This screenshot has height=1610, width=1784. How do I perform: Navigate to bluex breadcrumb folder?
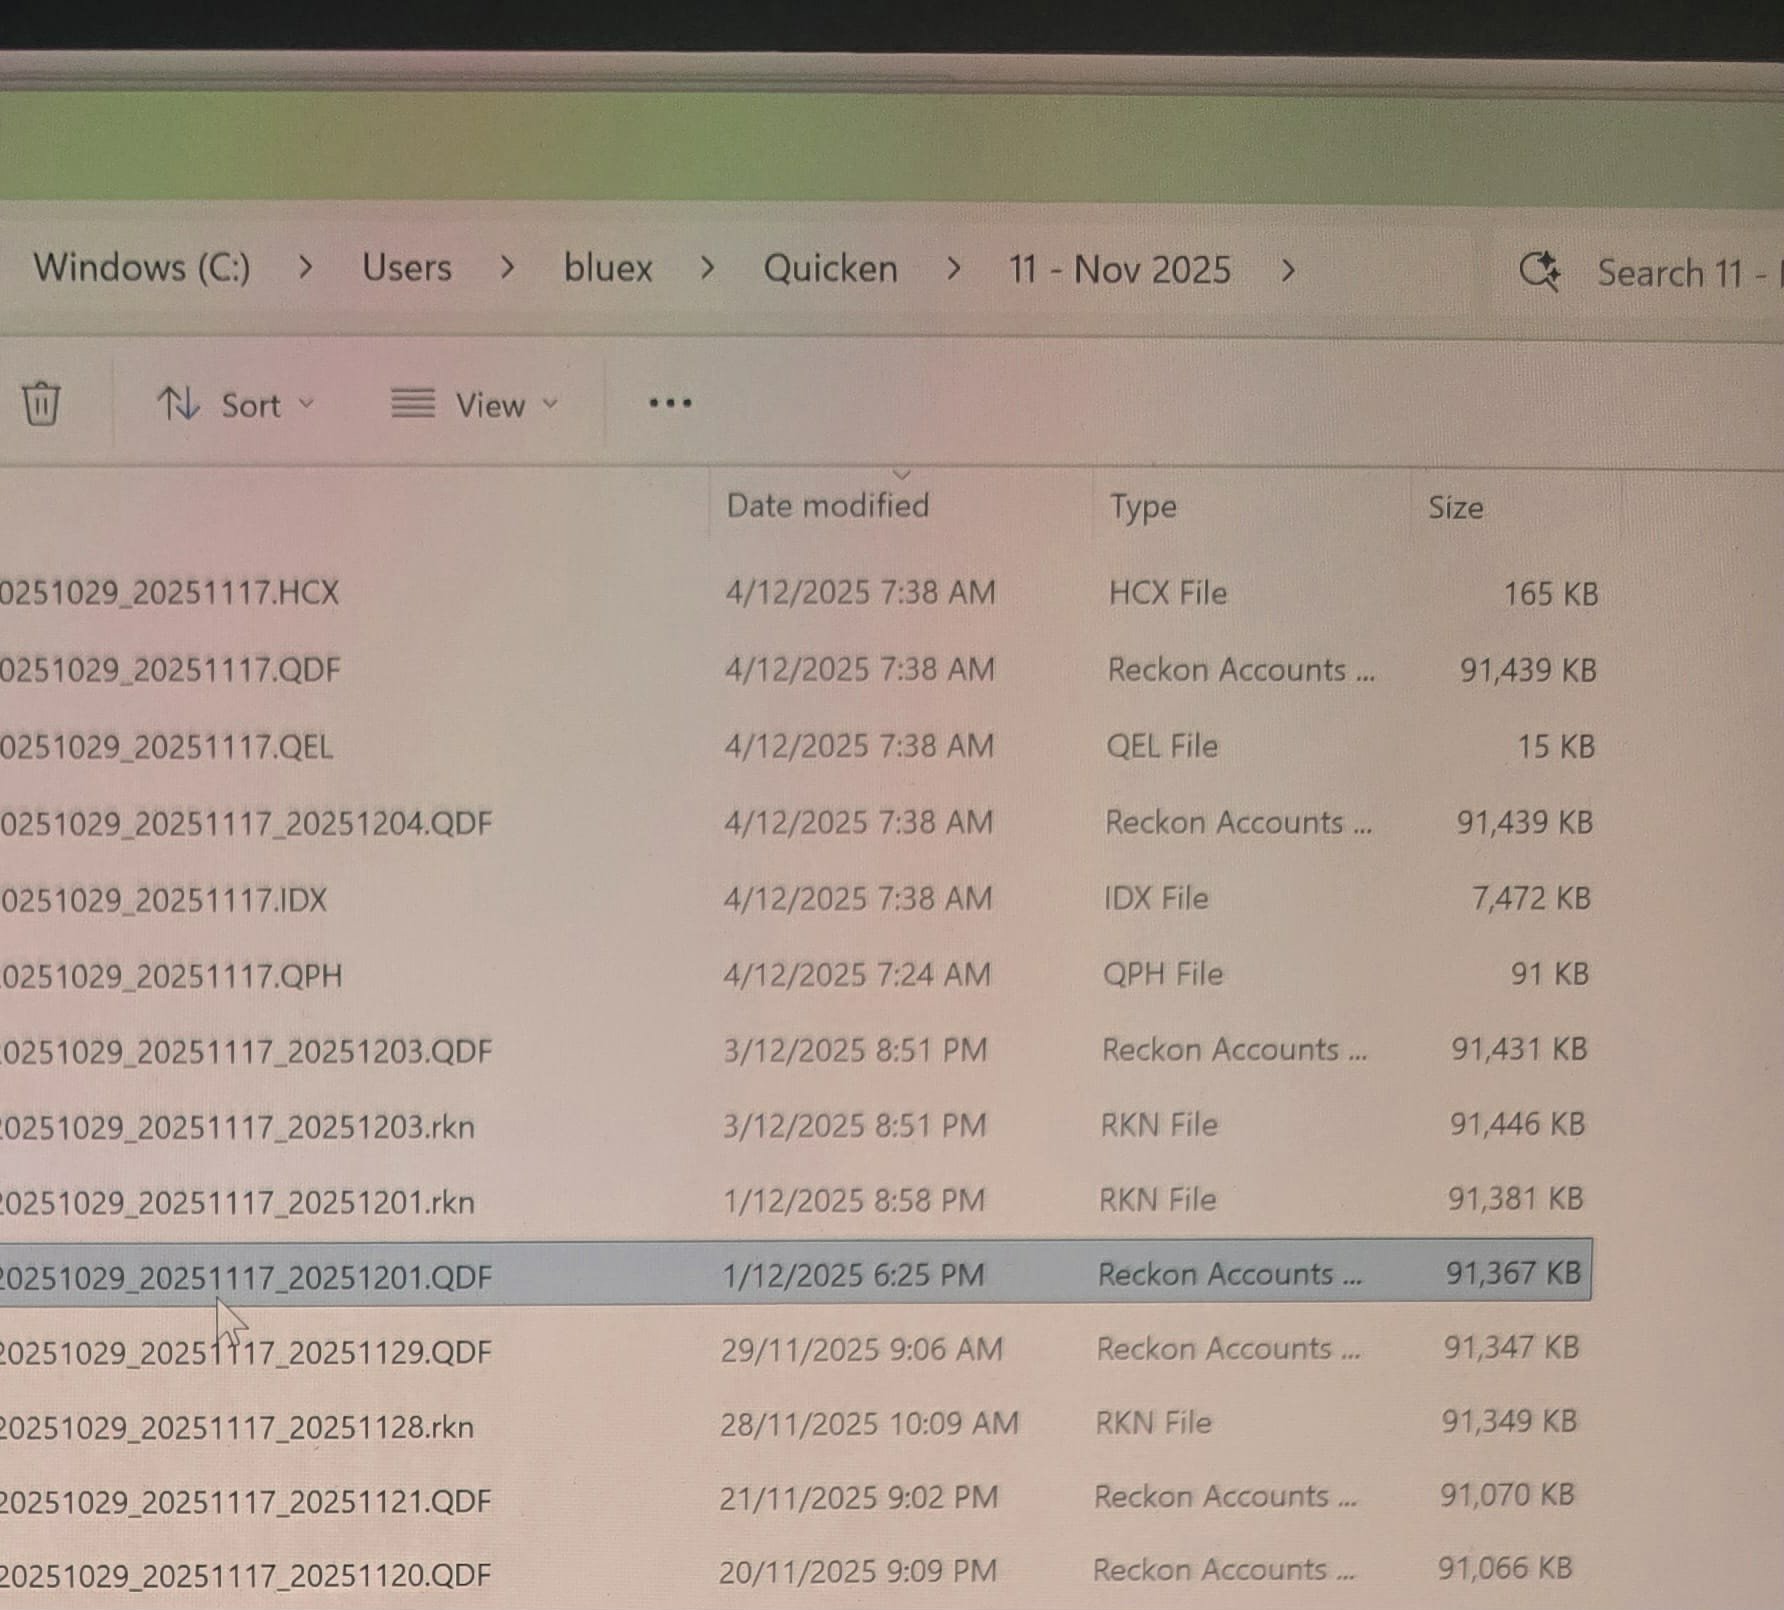tap(608, 268)
